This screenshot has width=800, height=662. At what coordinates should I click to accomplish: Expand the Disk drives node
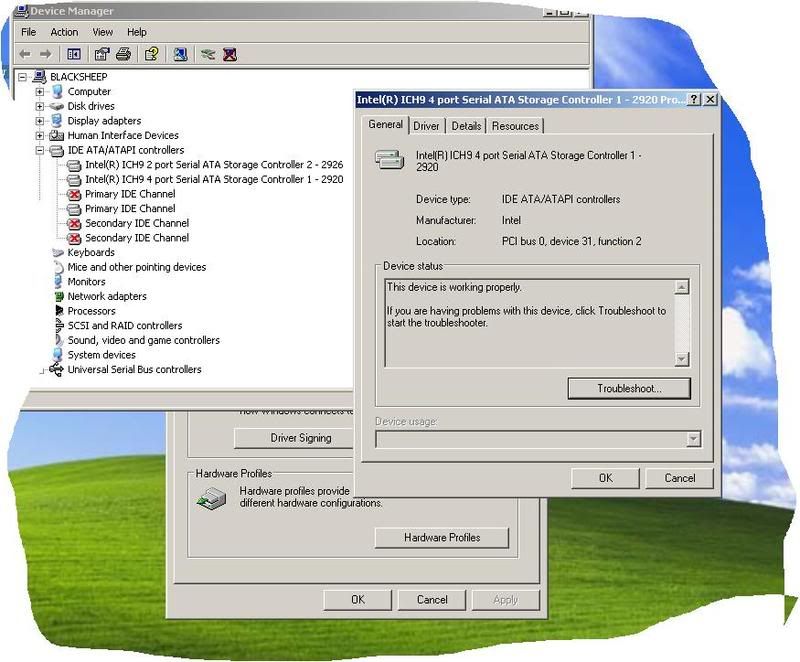point(40,106)
